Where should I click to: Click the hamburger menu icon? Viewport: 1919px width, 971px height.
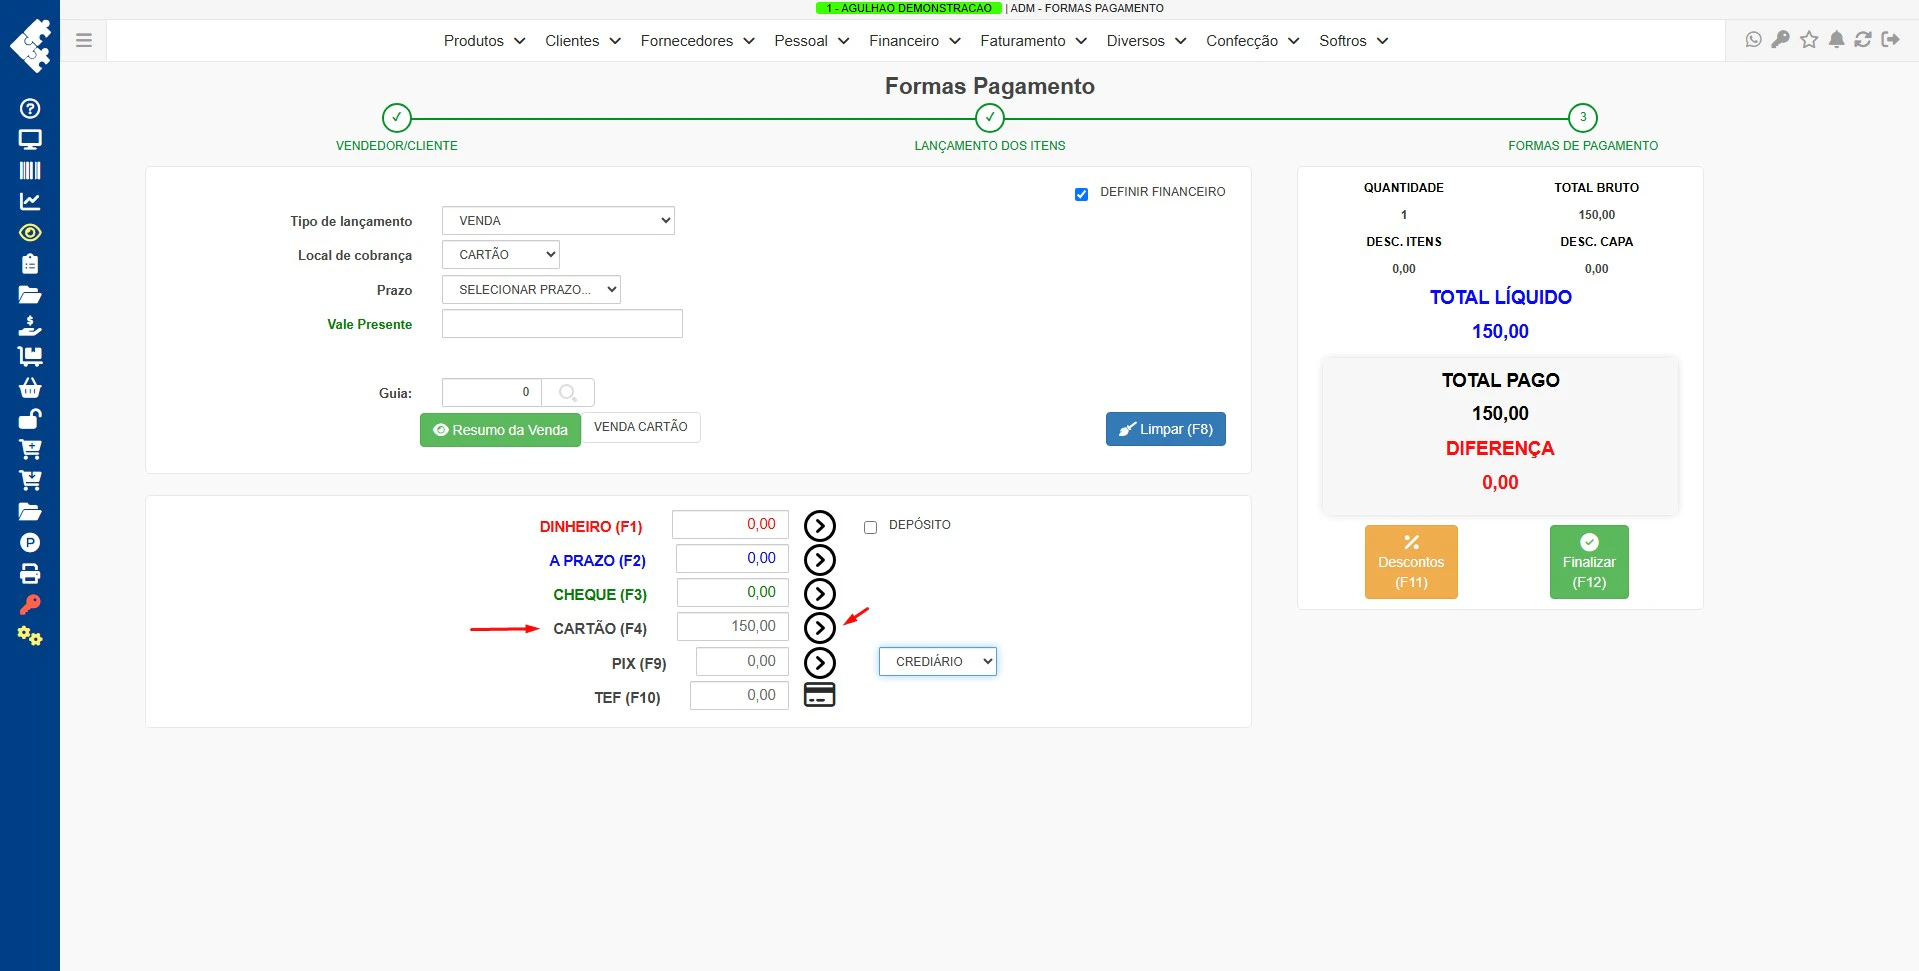click(84, 41)
